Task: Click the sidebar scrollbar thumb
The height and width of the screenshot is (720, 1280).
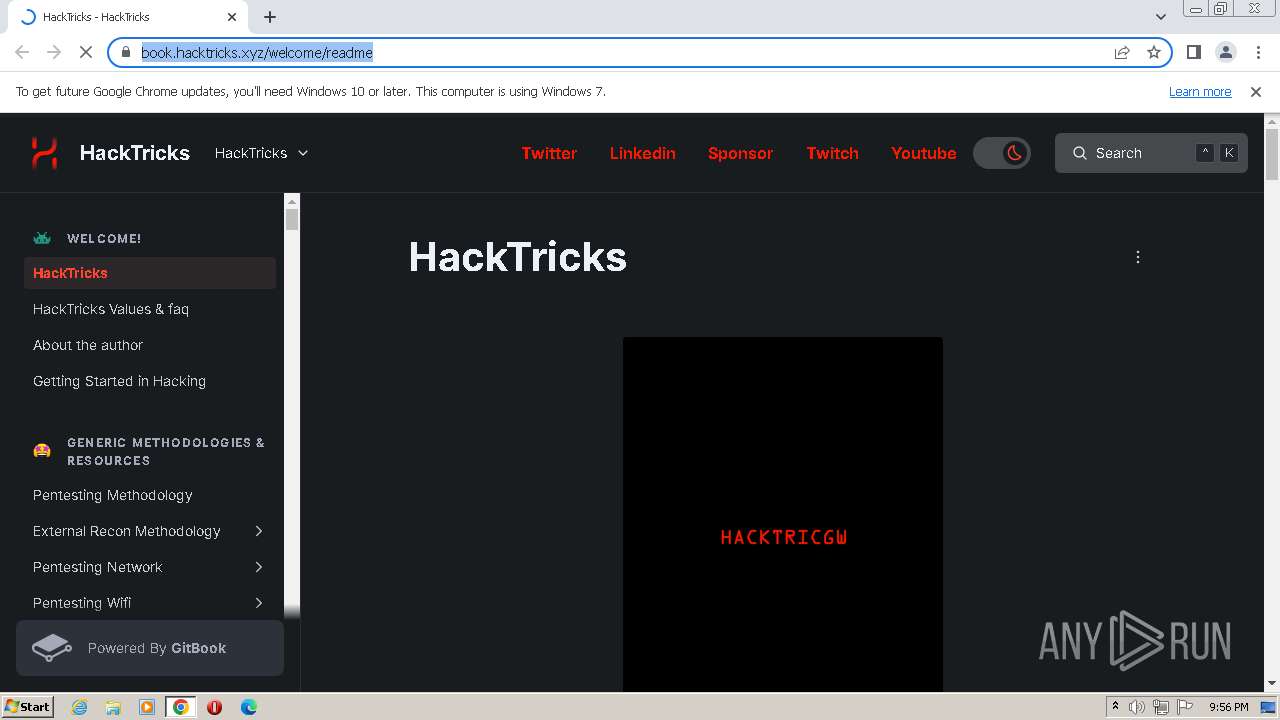Action: pyautogui.click(x=292, y=220)
